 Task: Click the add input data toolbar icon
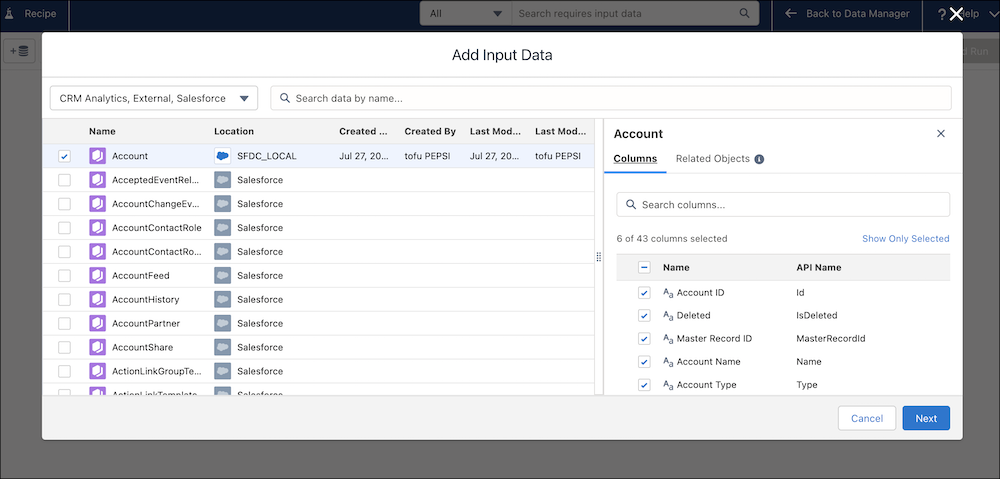[19, 52]
